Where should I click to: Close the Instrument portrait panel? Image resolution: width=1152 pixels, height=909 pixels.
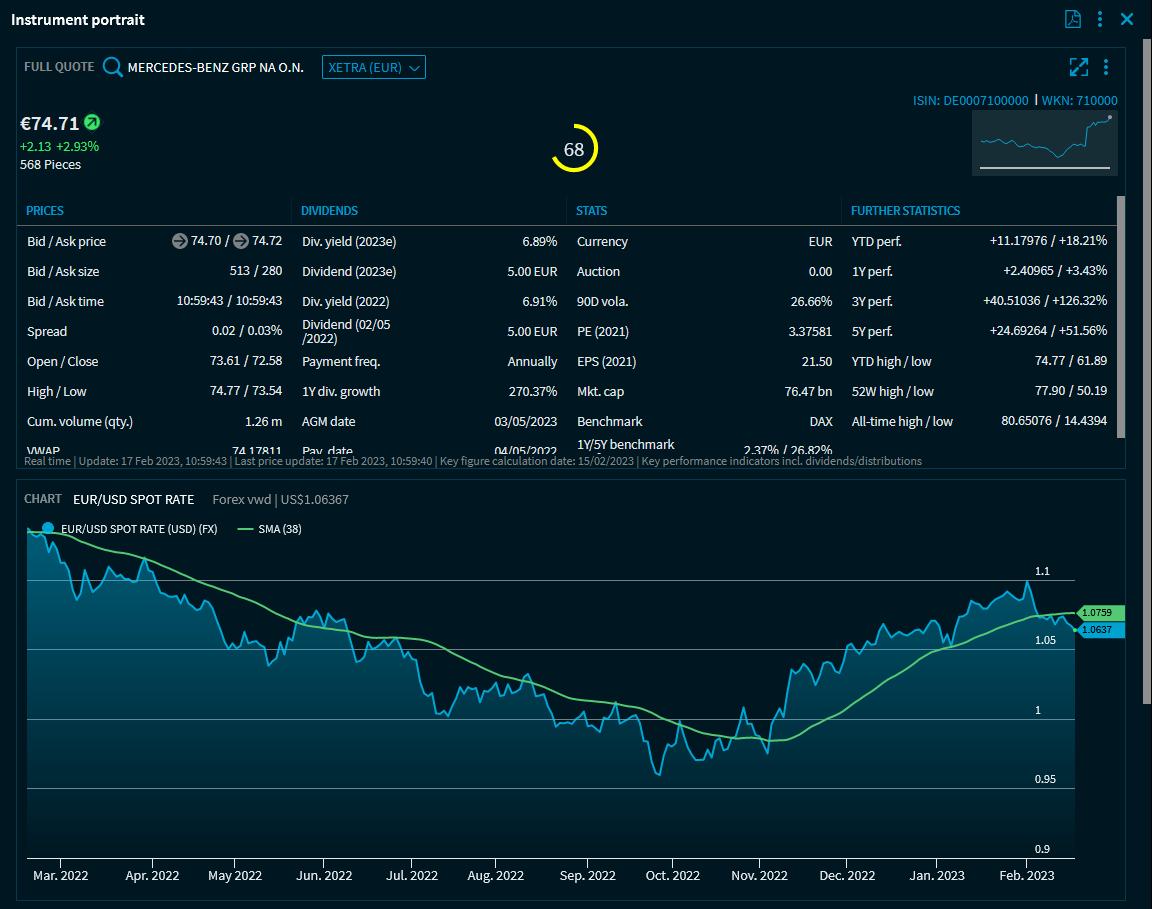coord(1127,19)
